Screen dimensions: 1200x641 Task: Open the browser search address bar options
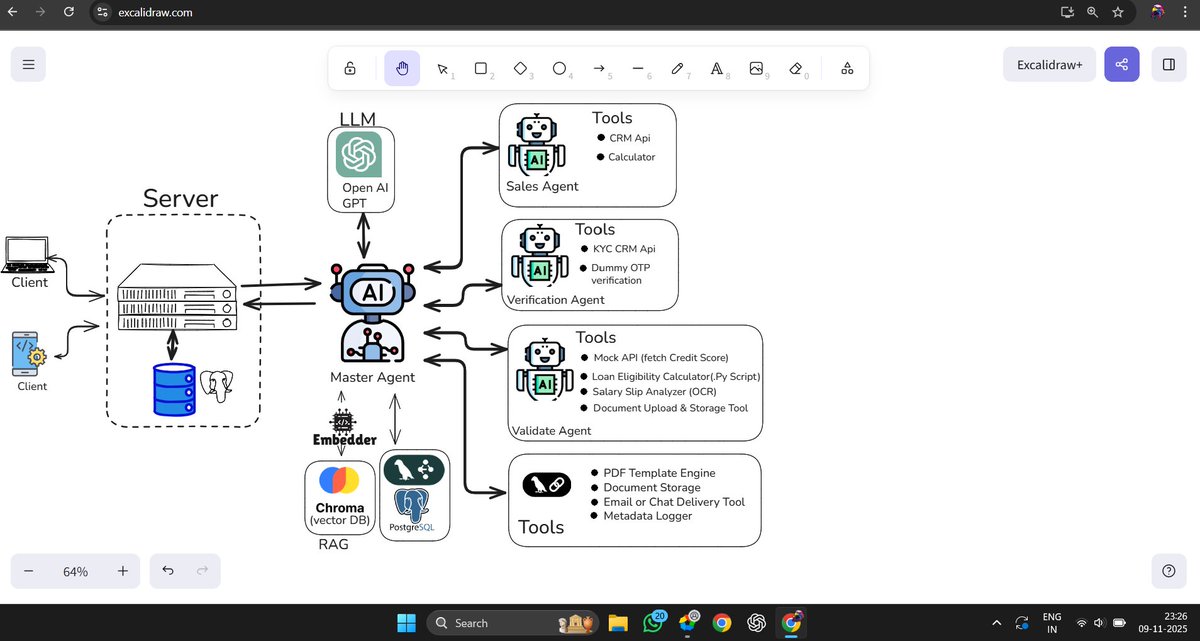(x=100, y=12)
